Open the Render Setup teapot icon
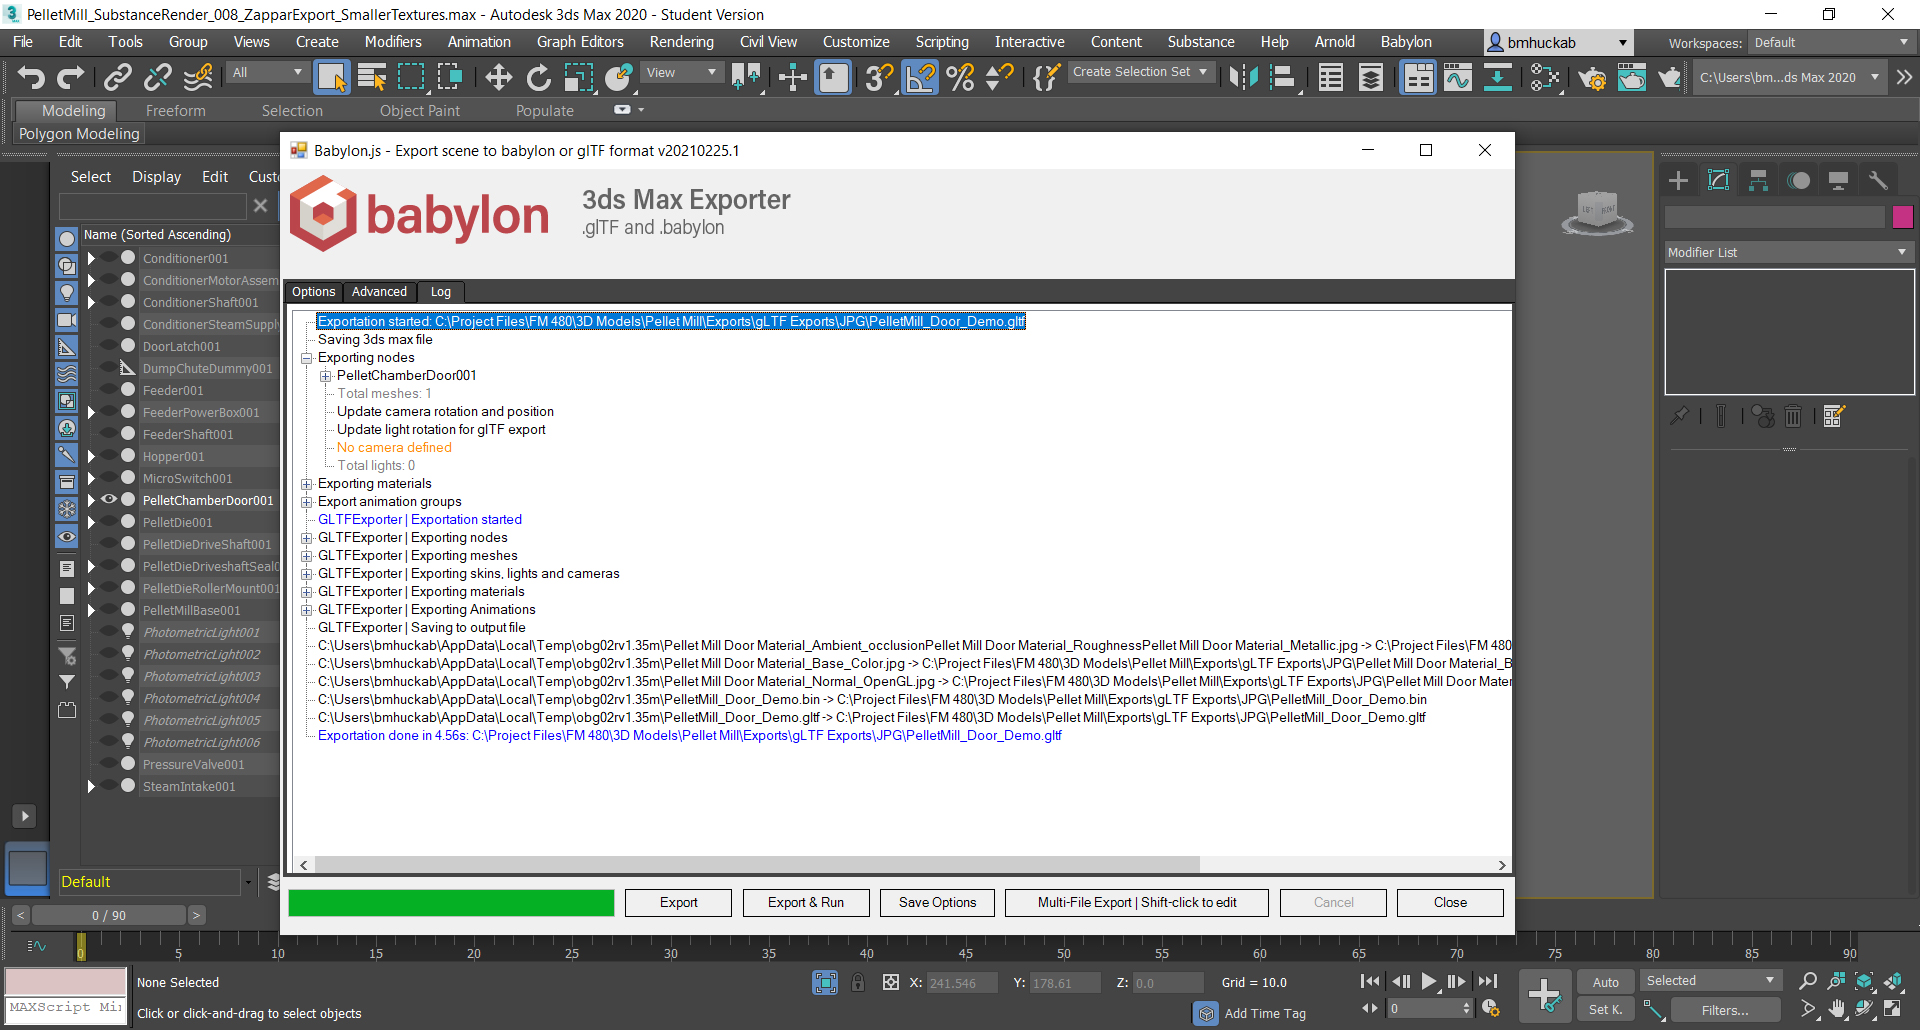Image resolution: width=1920 pixels, height=1030 pixels. [x=1592, y=77]
